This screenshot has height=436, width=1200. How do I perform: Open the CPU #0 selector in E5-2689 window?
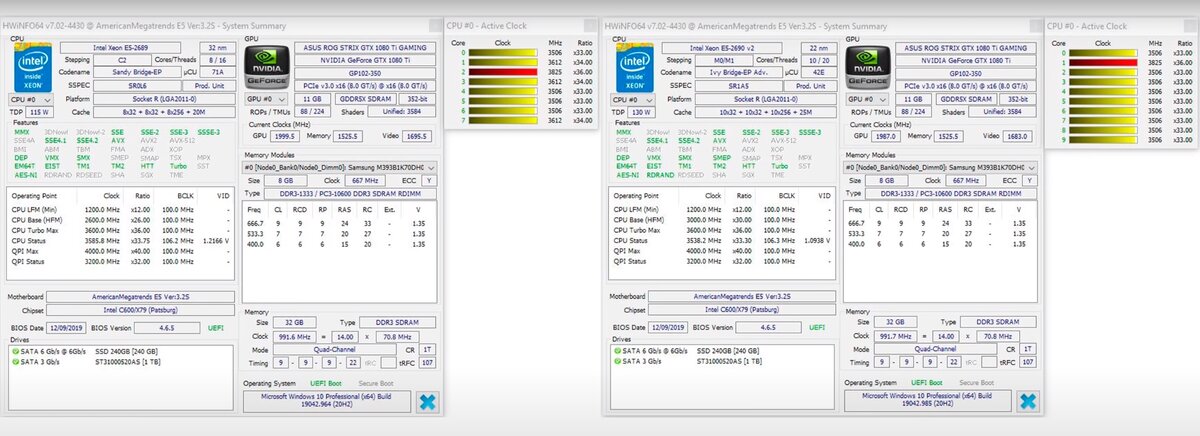(x=29, y=100)
